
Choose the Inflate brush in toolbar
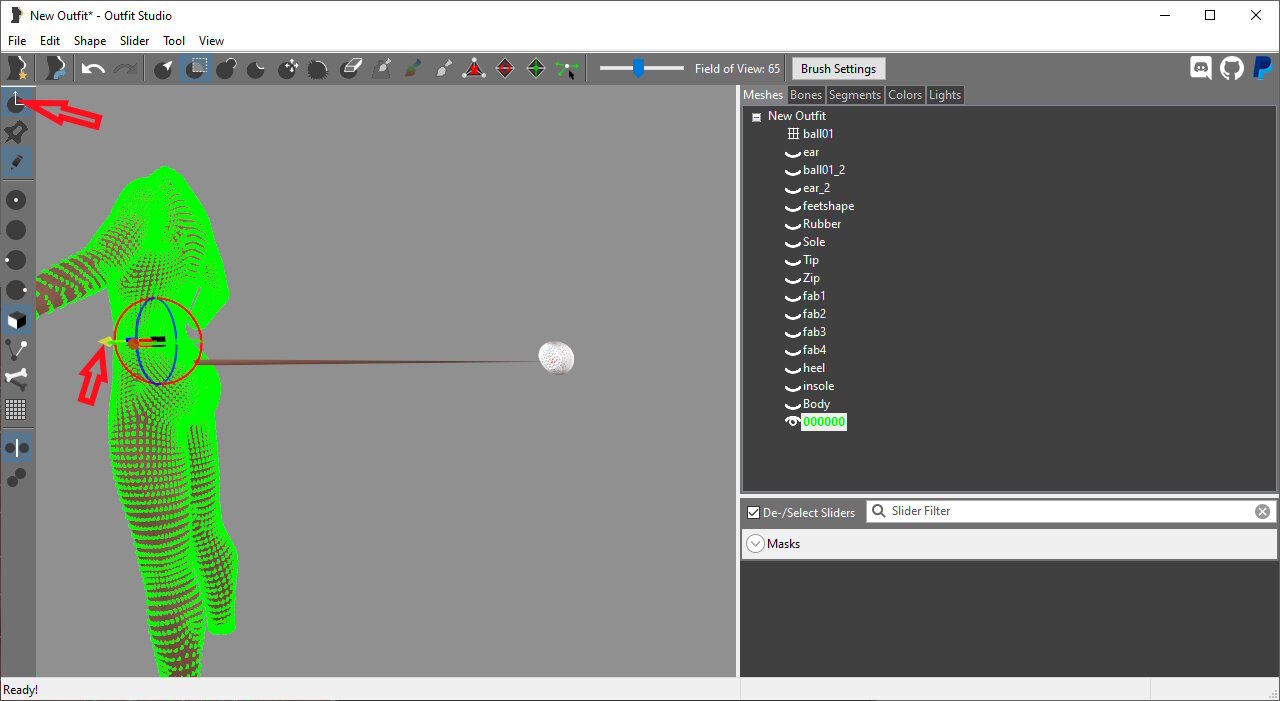click(226, 69)
